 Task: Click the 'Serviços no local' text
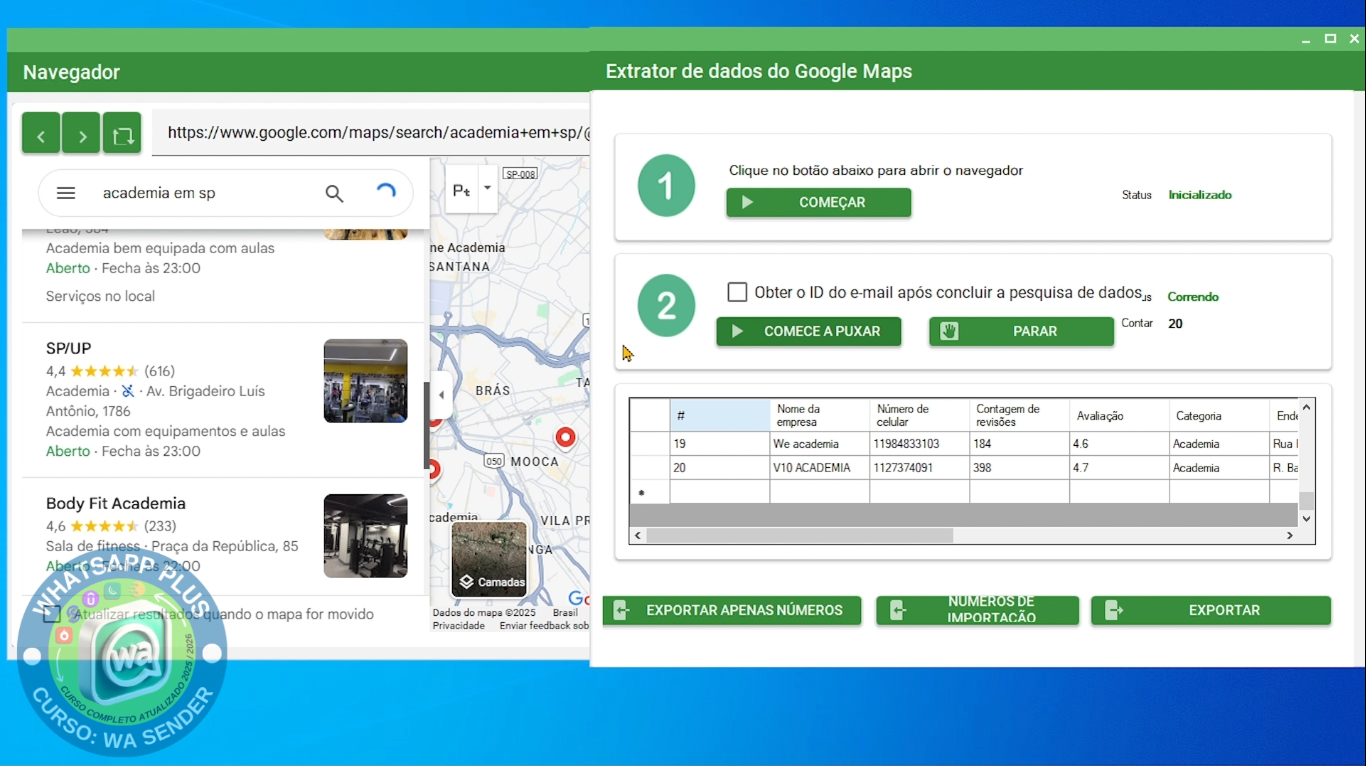(100, 296)
